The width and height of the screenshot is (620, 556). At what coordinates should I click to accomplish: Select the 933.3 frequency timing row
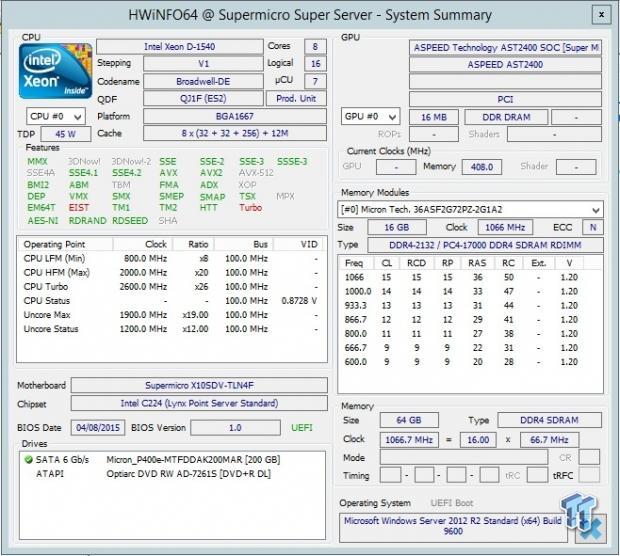click(x=470, y=306)
